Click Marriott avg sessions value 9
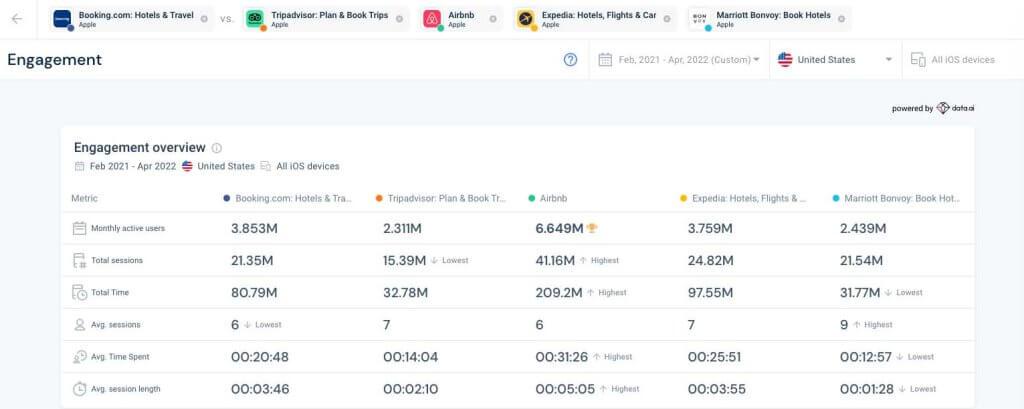 click(x=844, y=325)
